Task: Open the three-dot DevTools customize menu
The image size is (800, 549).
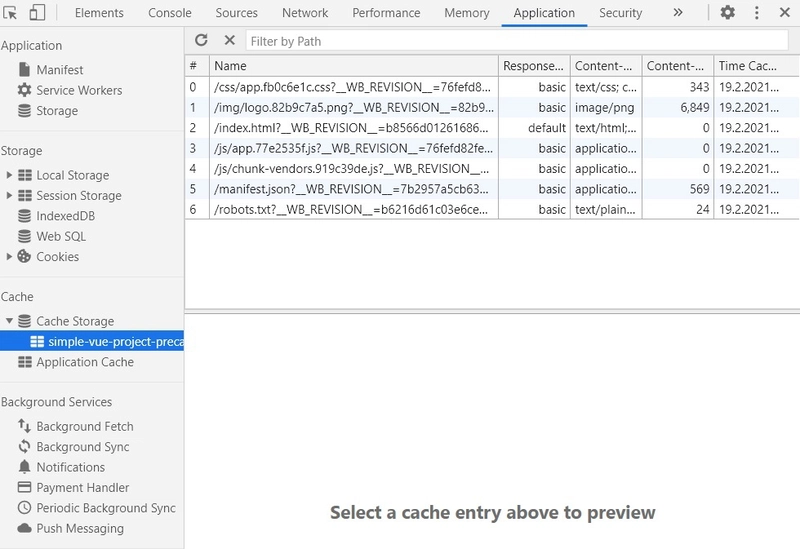Action: (756, 13)
